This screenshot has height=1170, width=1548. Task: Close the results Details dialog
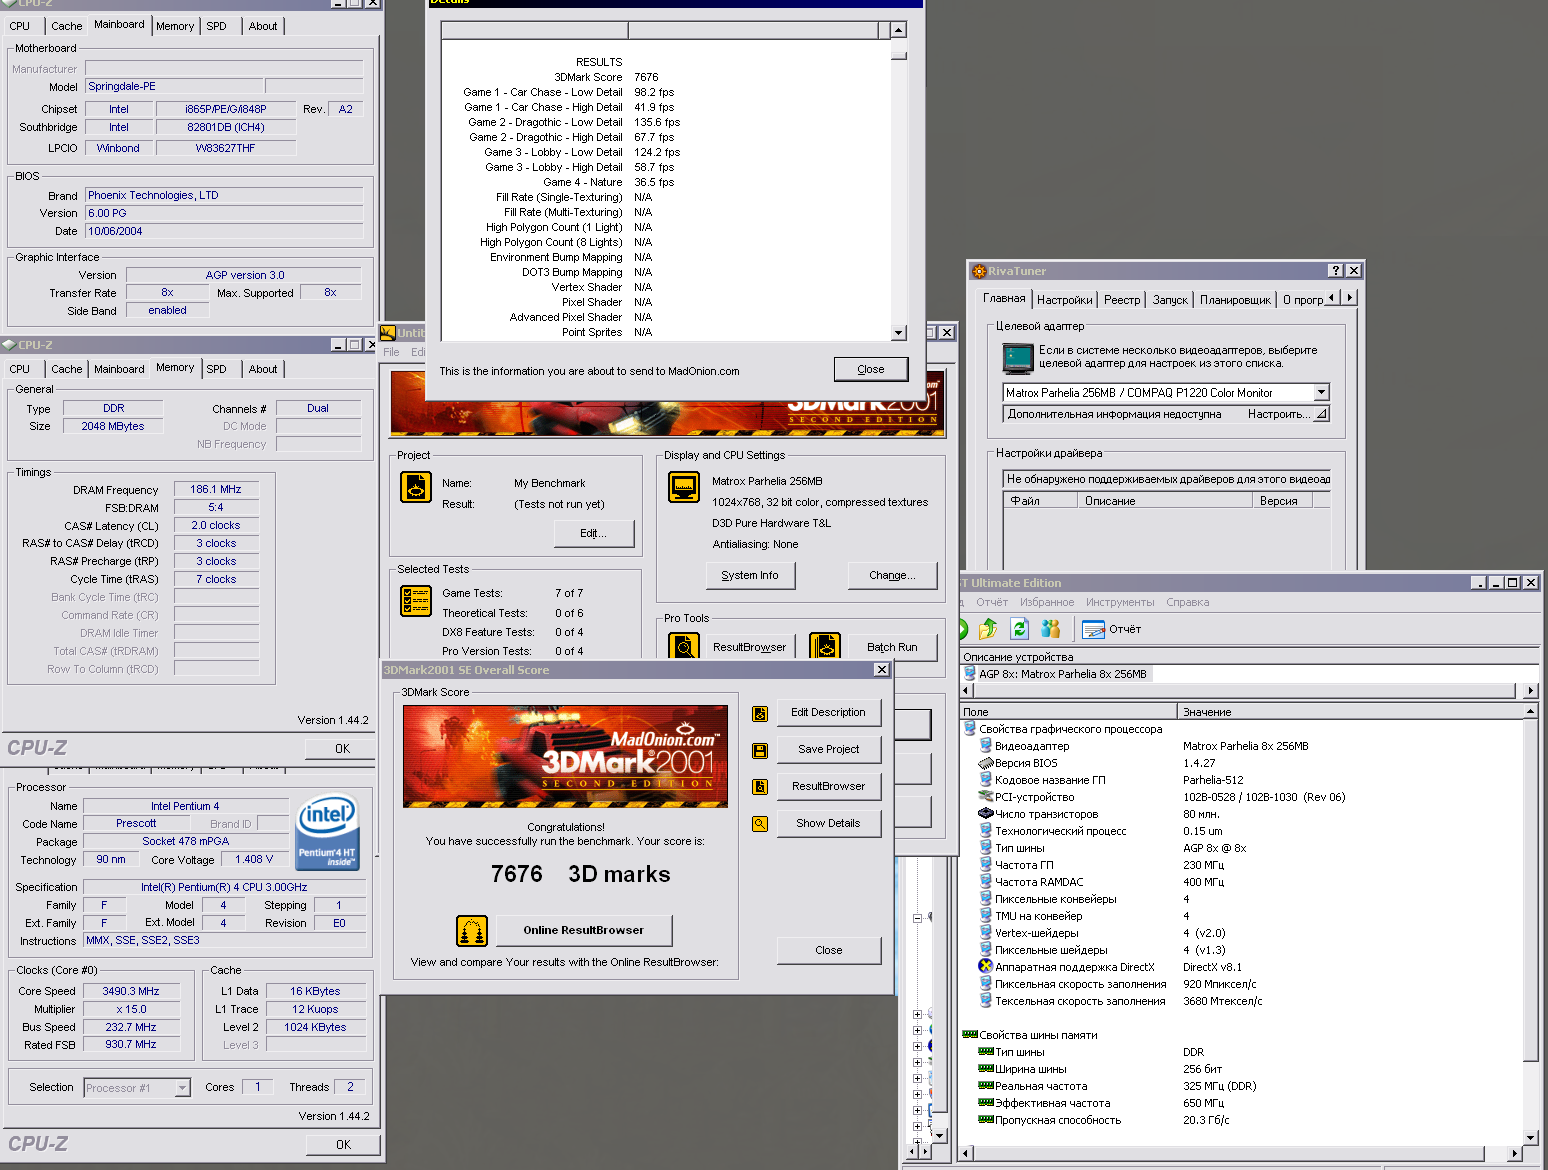tap(871, 369)
